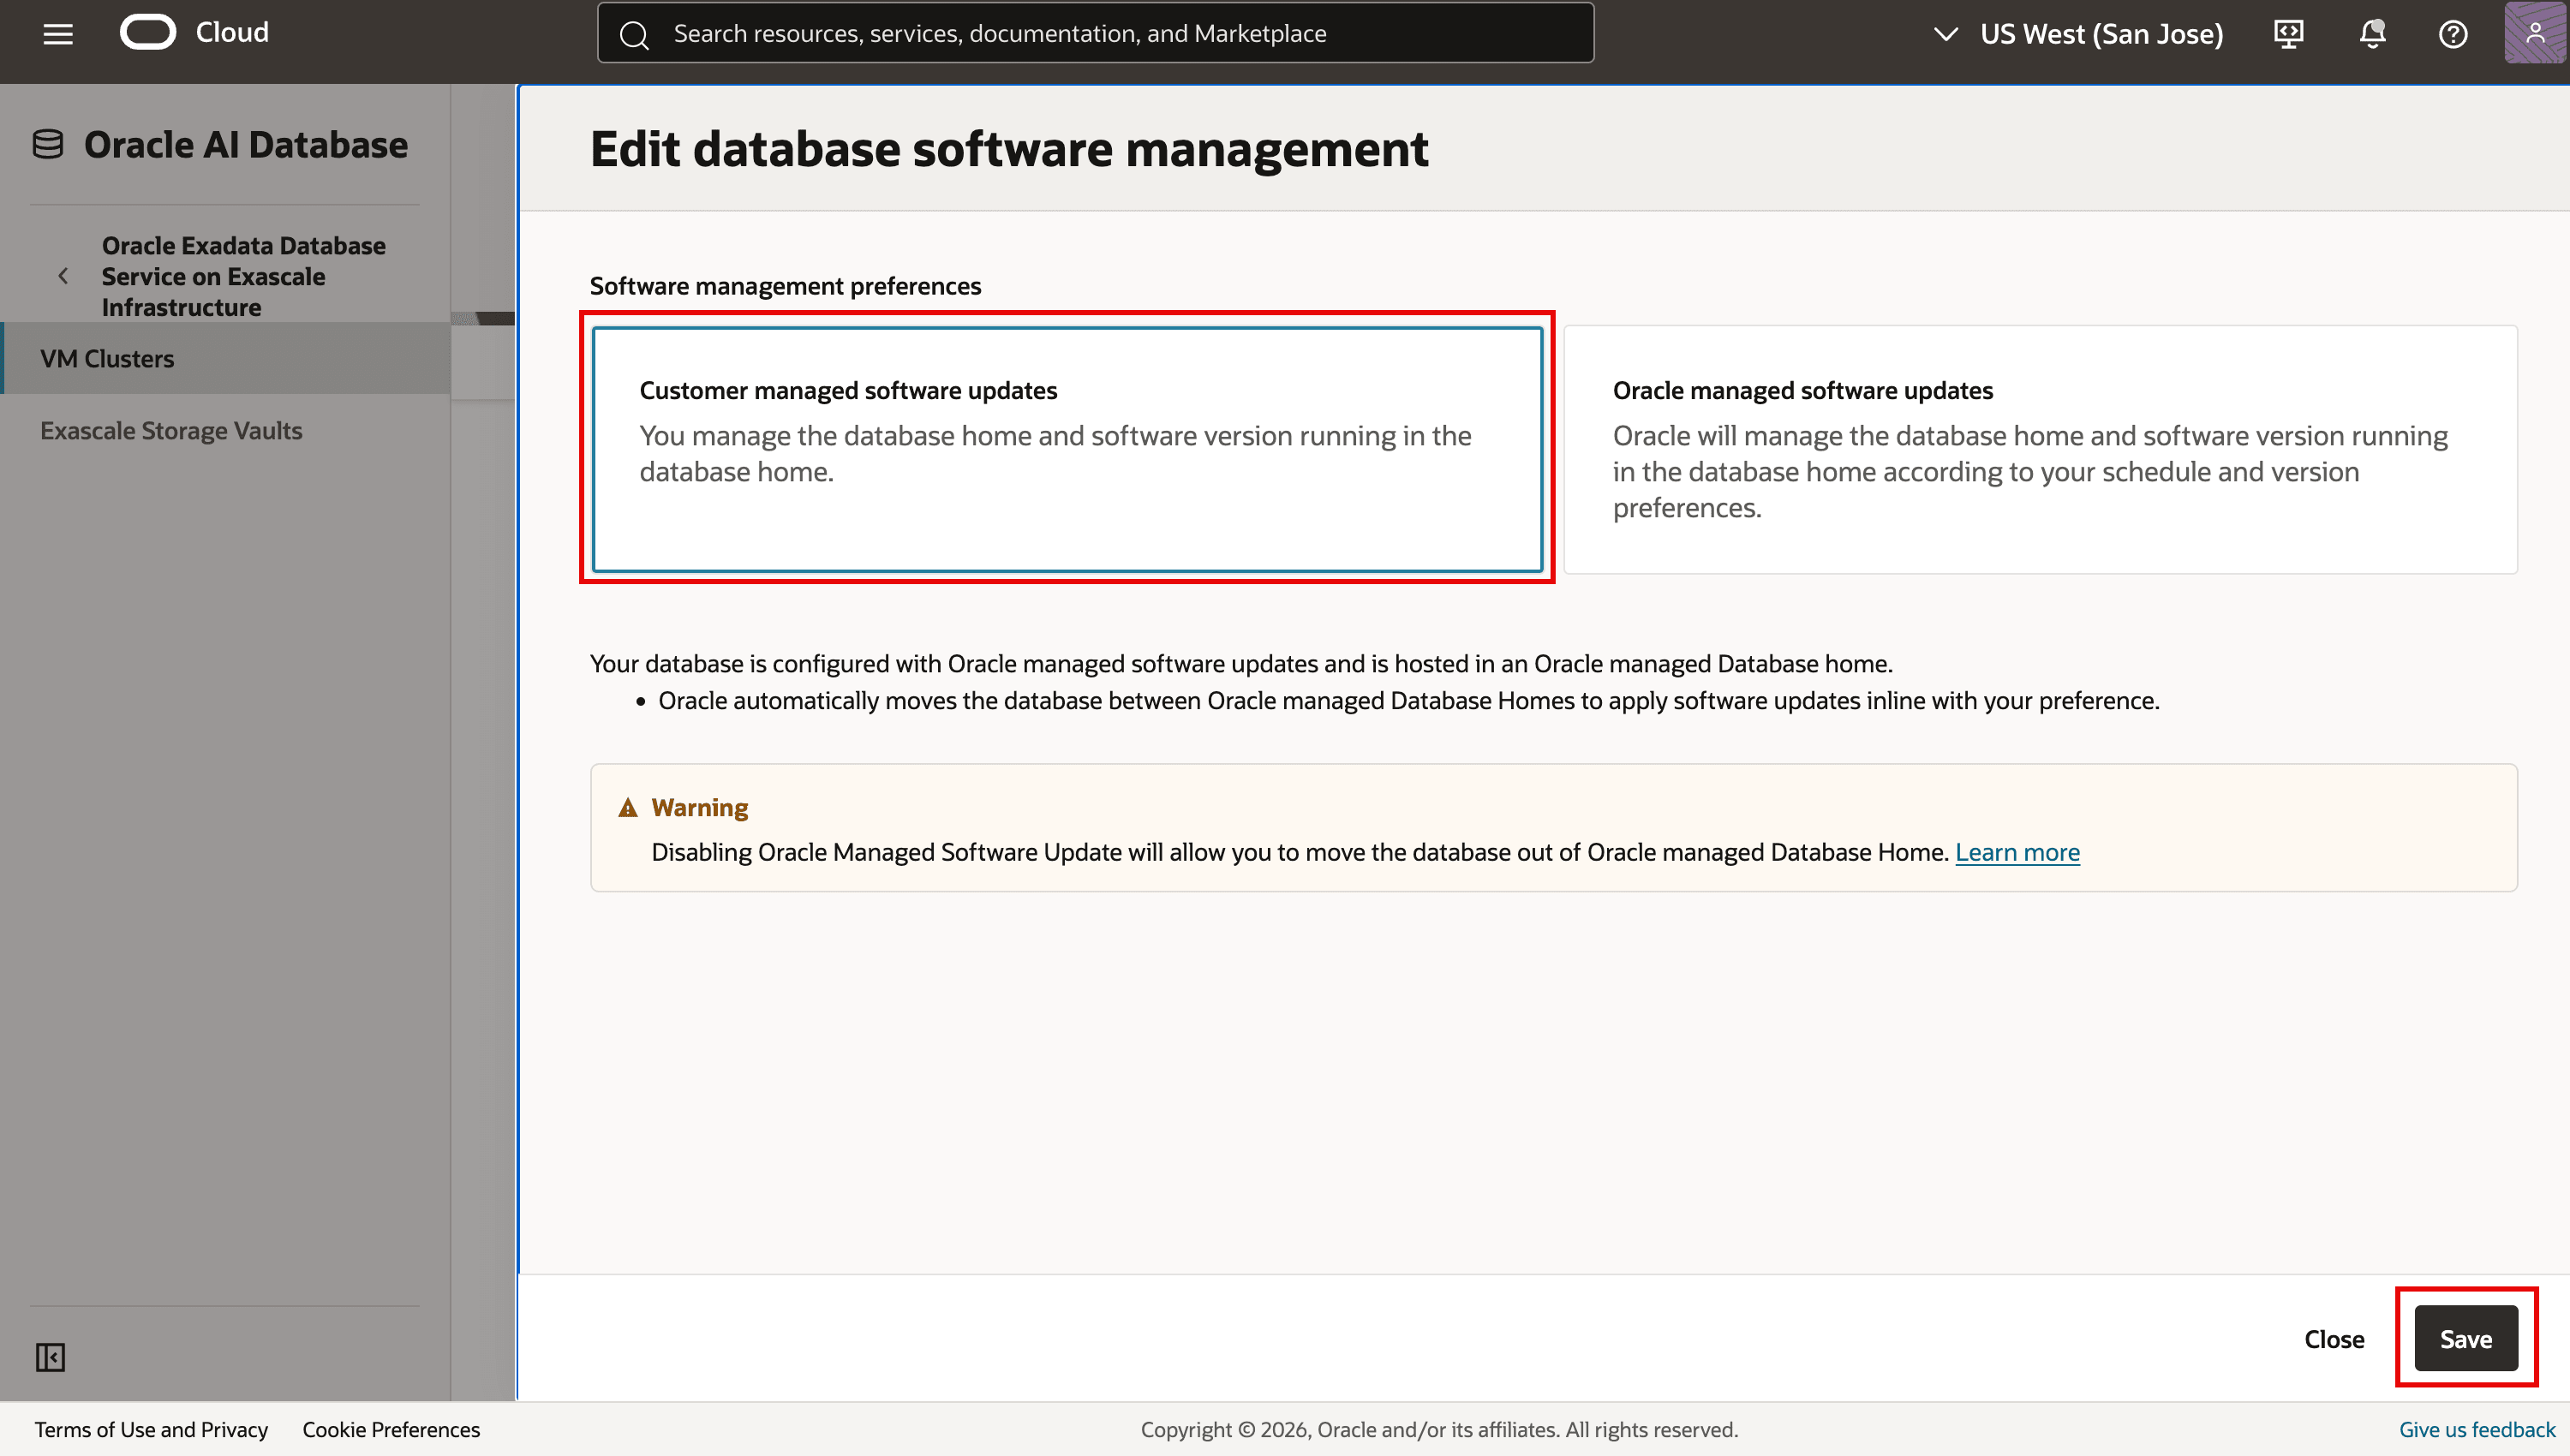The image size is (2570, 1456).
Task: Go back with the sidebar chevron arrow
Action: (63, 276)
